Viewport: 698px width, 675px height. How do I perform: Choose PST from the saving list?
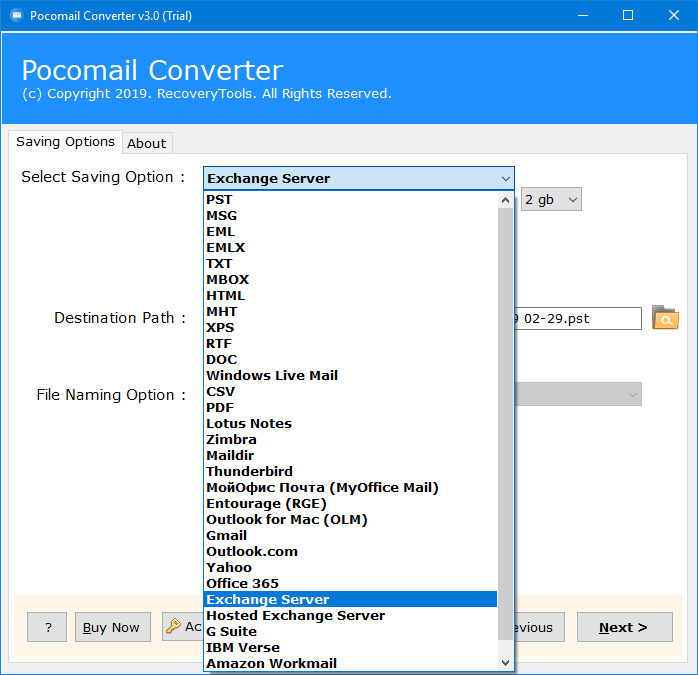pyautogui.click(x=351, y=199)
